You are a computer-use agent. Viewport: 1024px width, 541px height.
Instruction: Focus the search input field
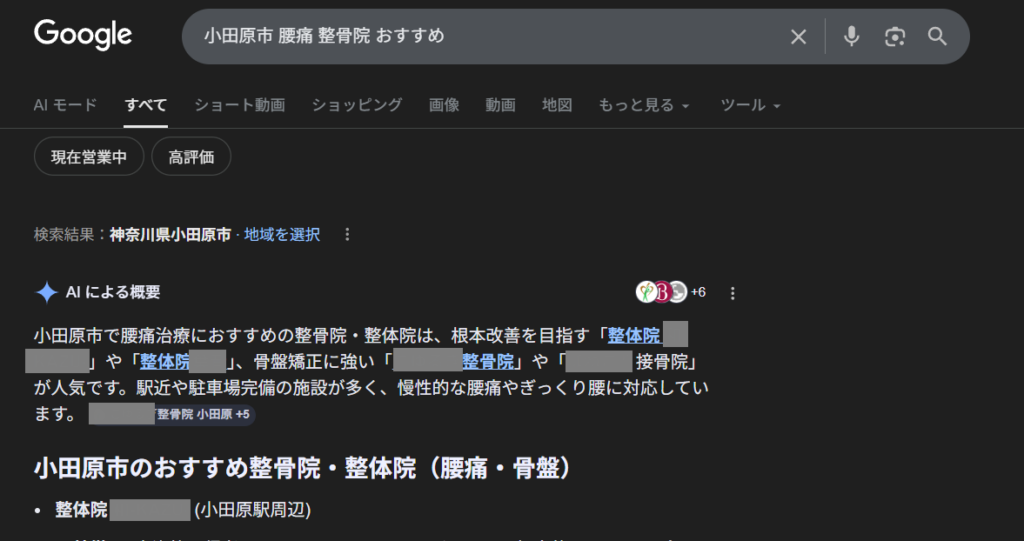point(483,36)
